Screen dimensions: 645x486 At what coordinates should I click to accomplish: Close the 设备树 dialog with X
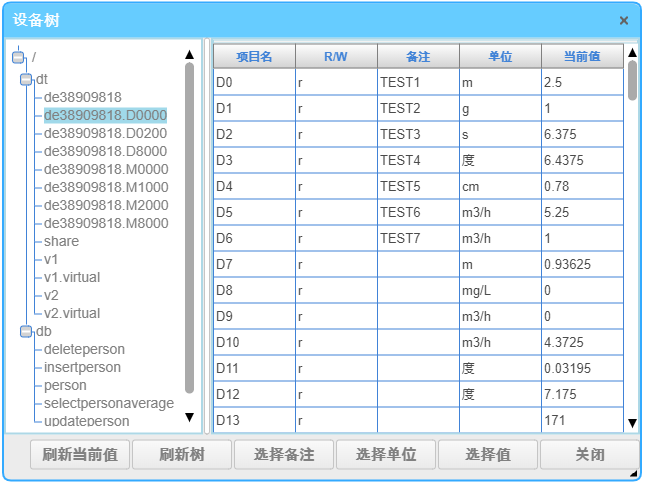pyautogui.click(x=624, y=20)
